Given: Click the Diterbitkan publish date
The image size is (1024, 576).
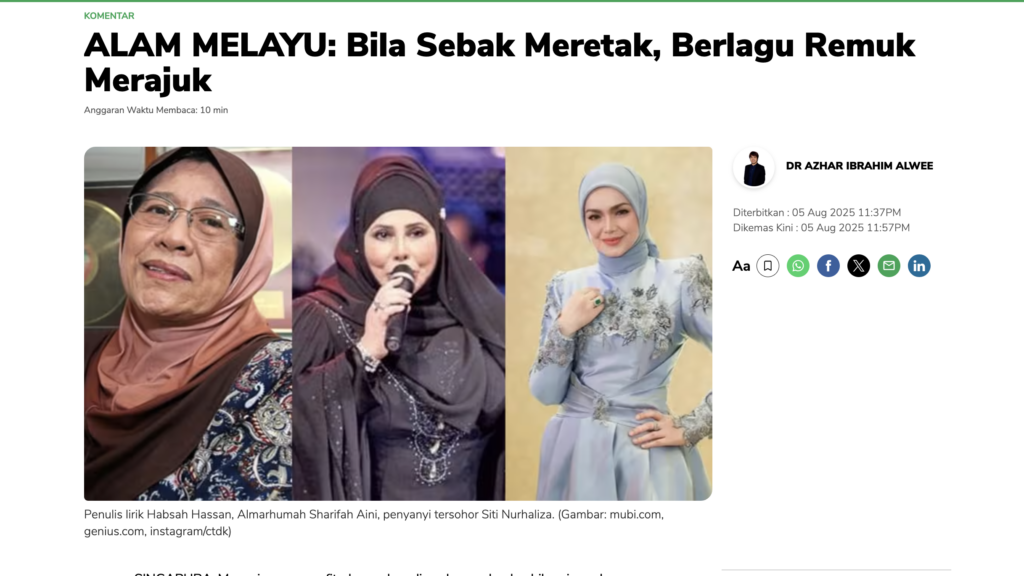Looking at the screenshot, I should pyautogui.click(x=817, y=212).
